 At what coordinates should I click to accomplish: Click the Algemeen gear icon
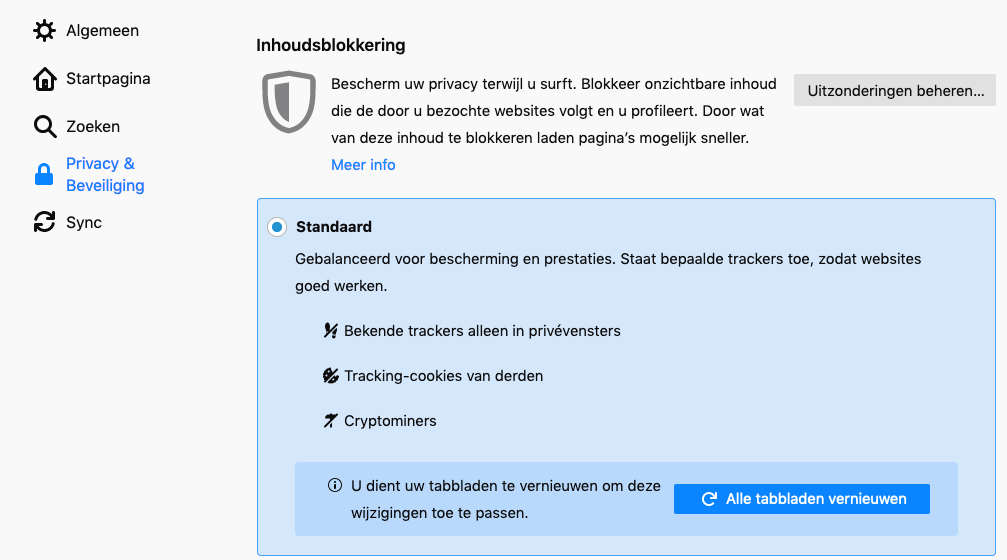pyautogui.click(x=45, y=31)
